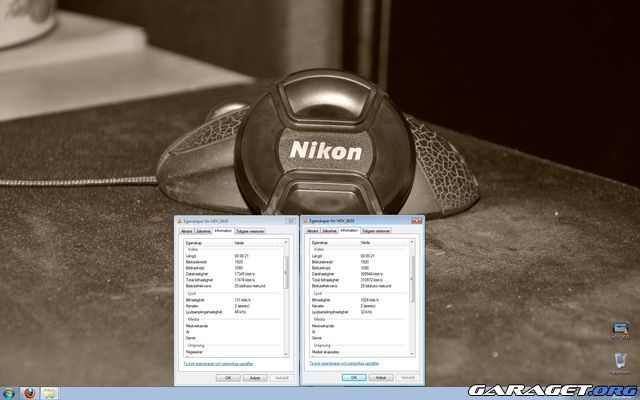640x400 pixels.
Task: Open the Windows Start menu
Action: (9, 391)
